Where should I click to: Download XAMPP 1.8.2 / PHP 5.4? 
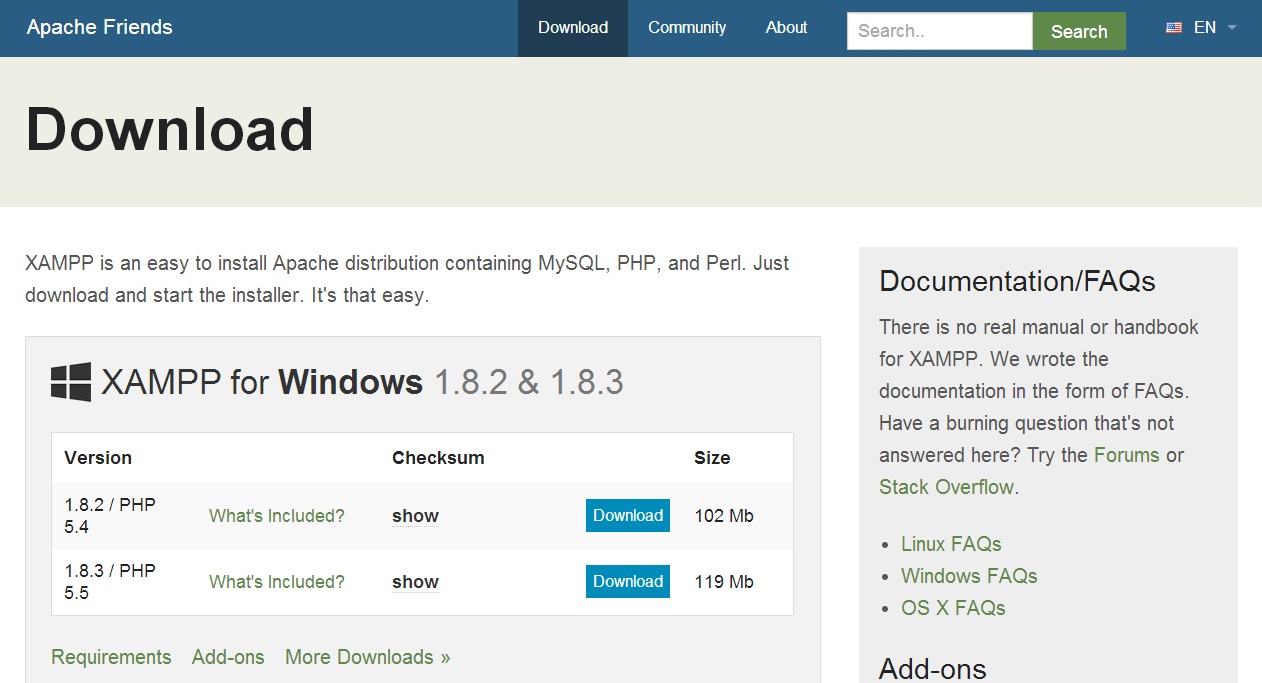[628, 516]
